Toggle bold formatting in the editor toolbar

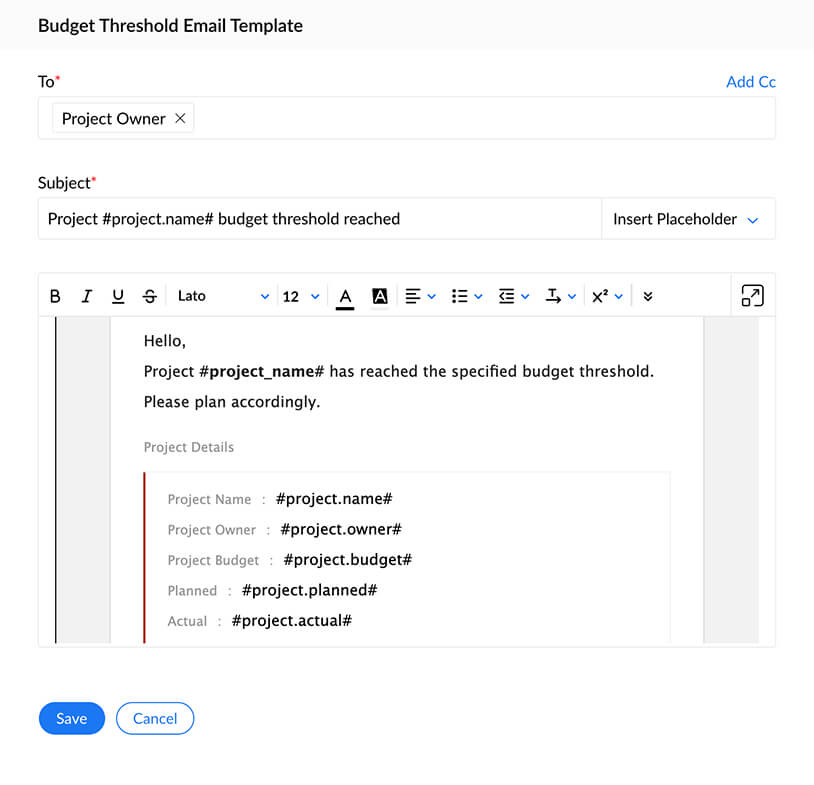coord(55,296)
